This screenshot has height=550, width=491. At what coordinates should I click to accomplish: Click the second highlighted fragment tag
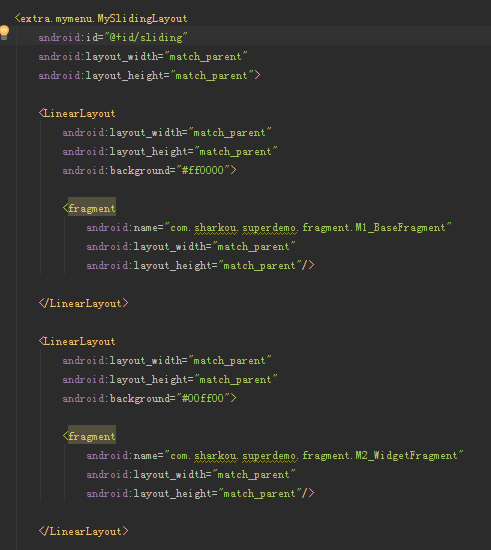tap(92, 436)
